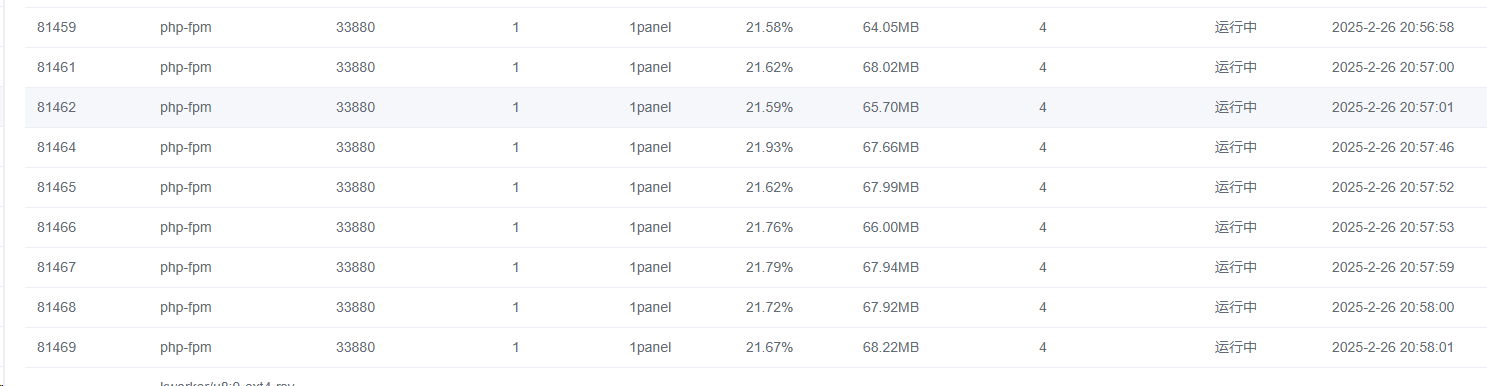The image size is (1487, 386).
Task: Select the php-fpm entry for PID 81465
Action: point(186,187)
